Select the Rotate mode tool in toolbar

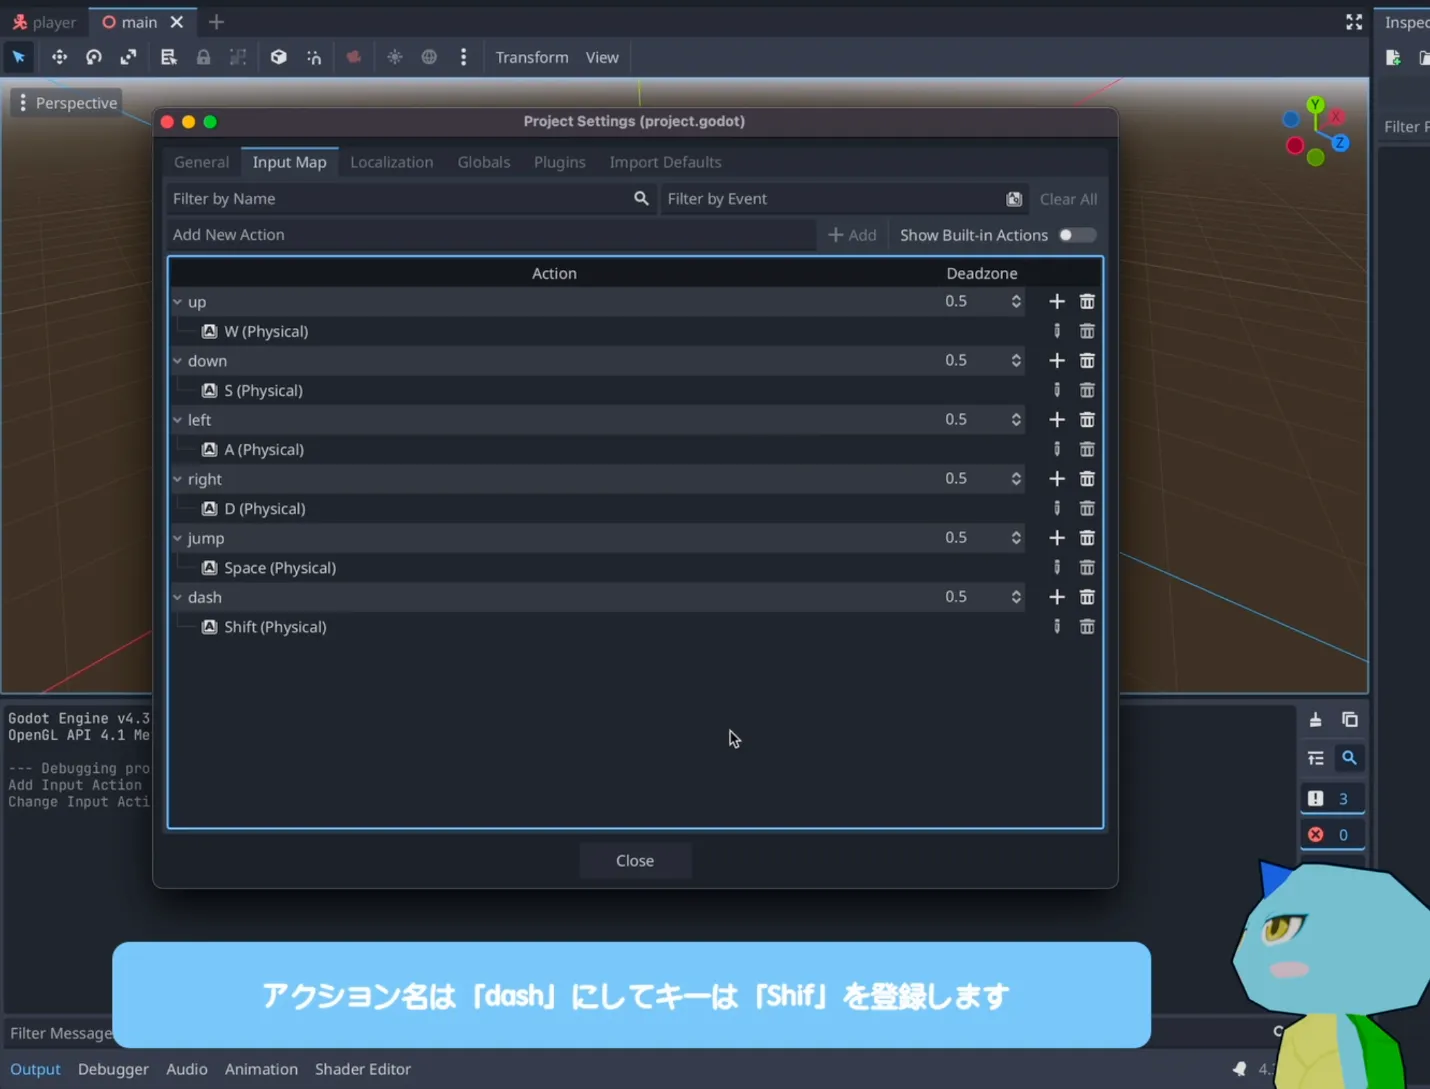(x=94, y=57)
